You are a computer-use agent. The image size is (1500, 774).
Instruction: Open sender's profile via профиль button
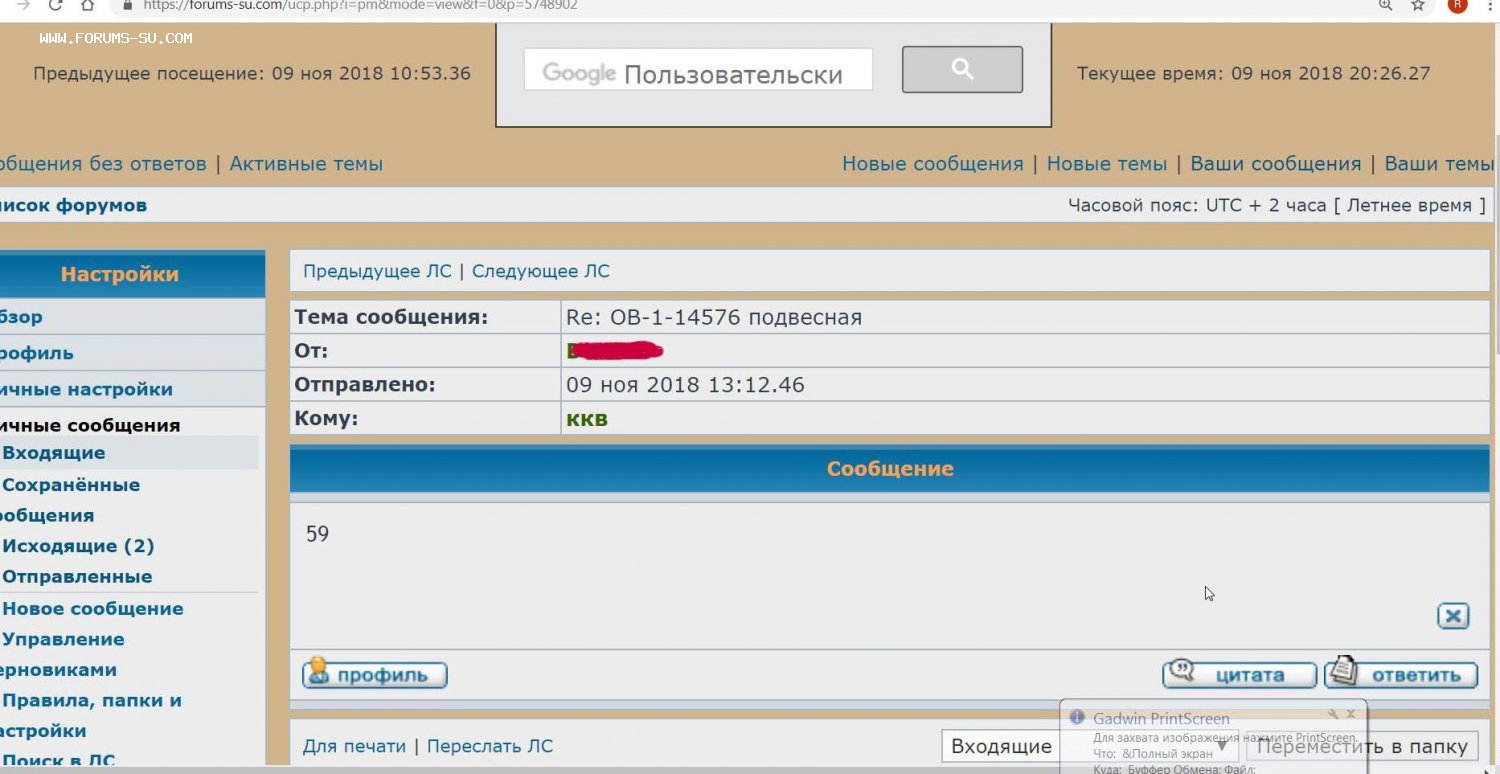click(x=375, y=675)
